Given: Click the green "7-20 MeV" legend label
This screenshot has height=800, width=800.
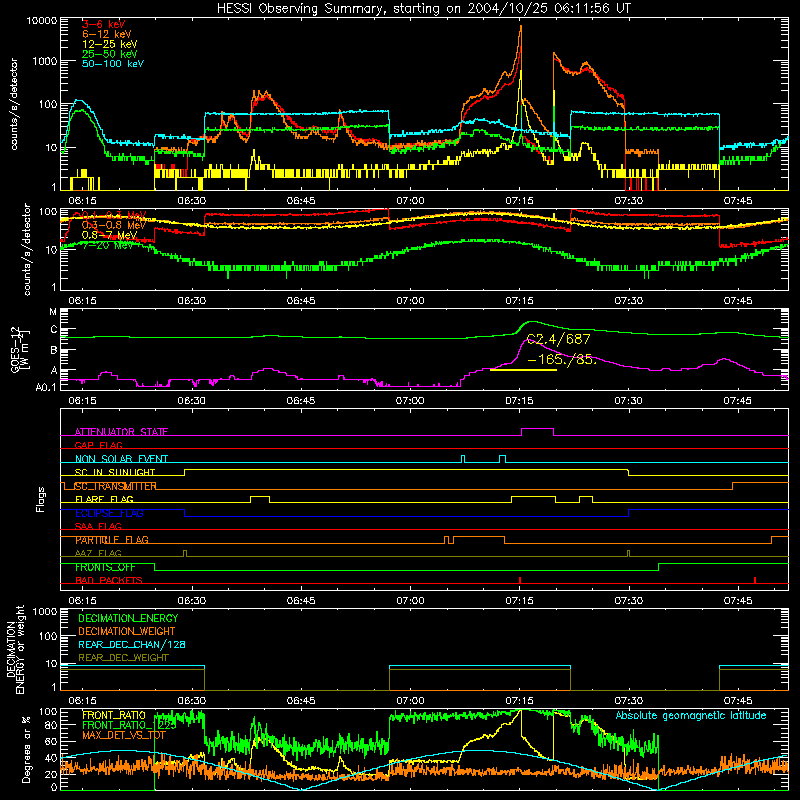Looking at the screenshot, I should (106, 245).
